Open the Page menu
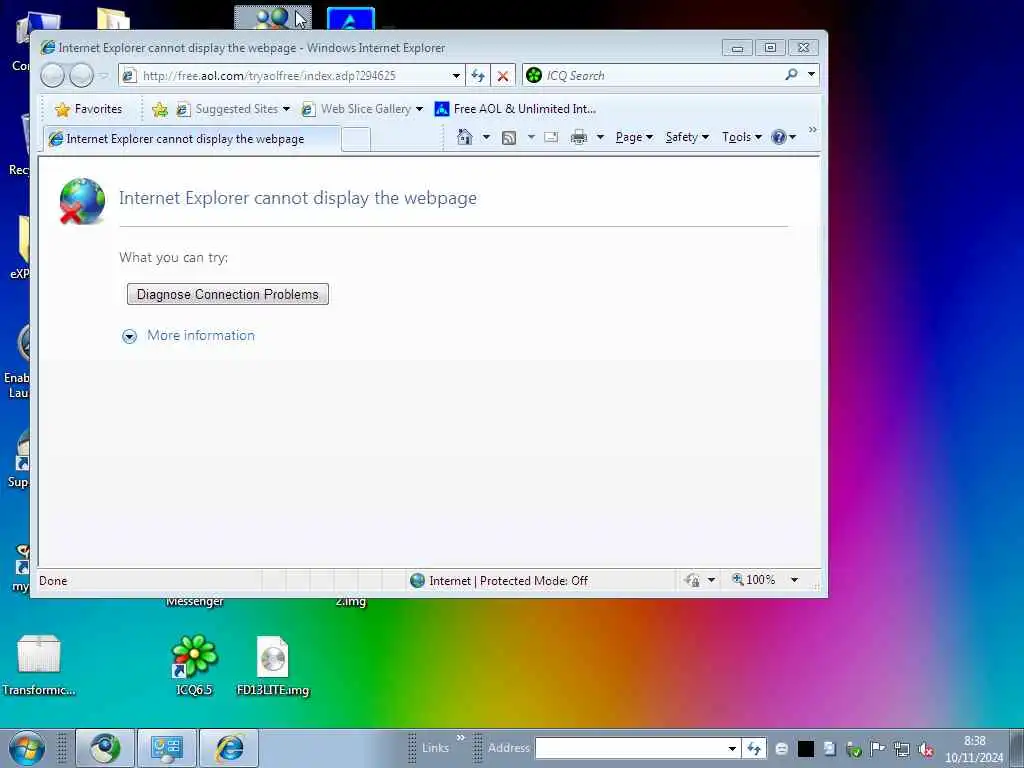This screenshot has width=1024, height=768. 634,137
